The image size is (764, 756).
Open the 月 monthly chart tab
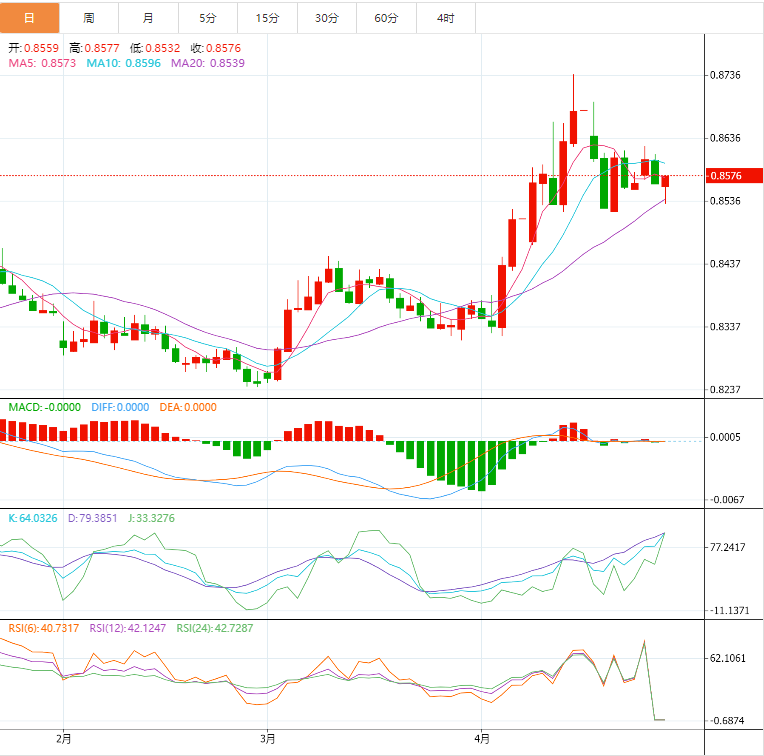click(148, 18)
